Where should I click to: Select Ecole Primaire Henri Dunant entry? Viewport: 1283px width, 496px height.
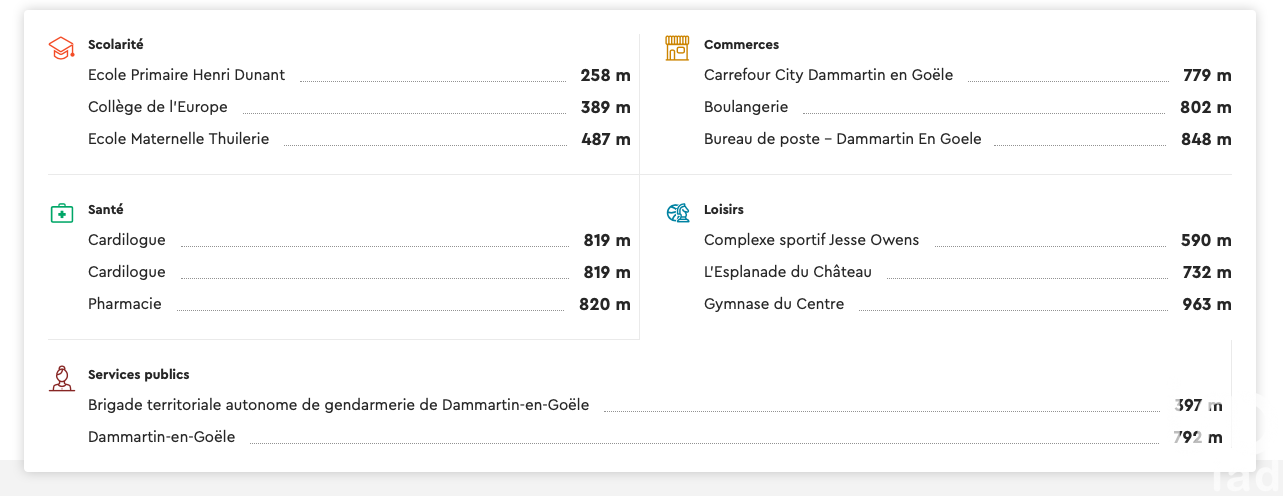click(x=186, y=75)
